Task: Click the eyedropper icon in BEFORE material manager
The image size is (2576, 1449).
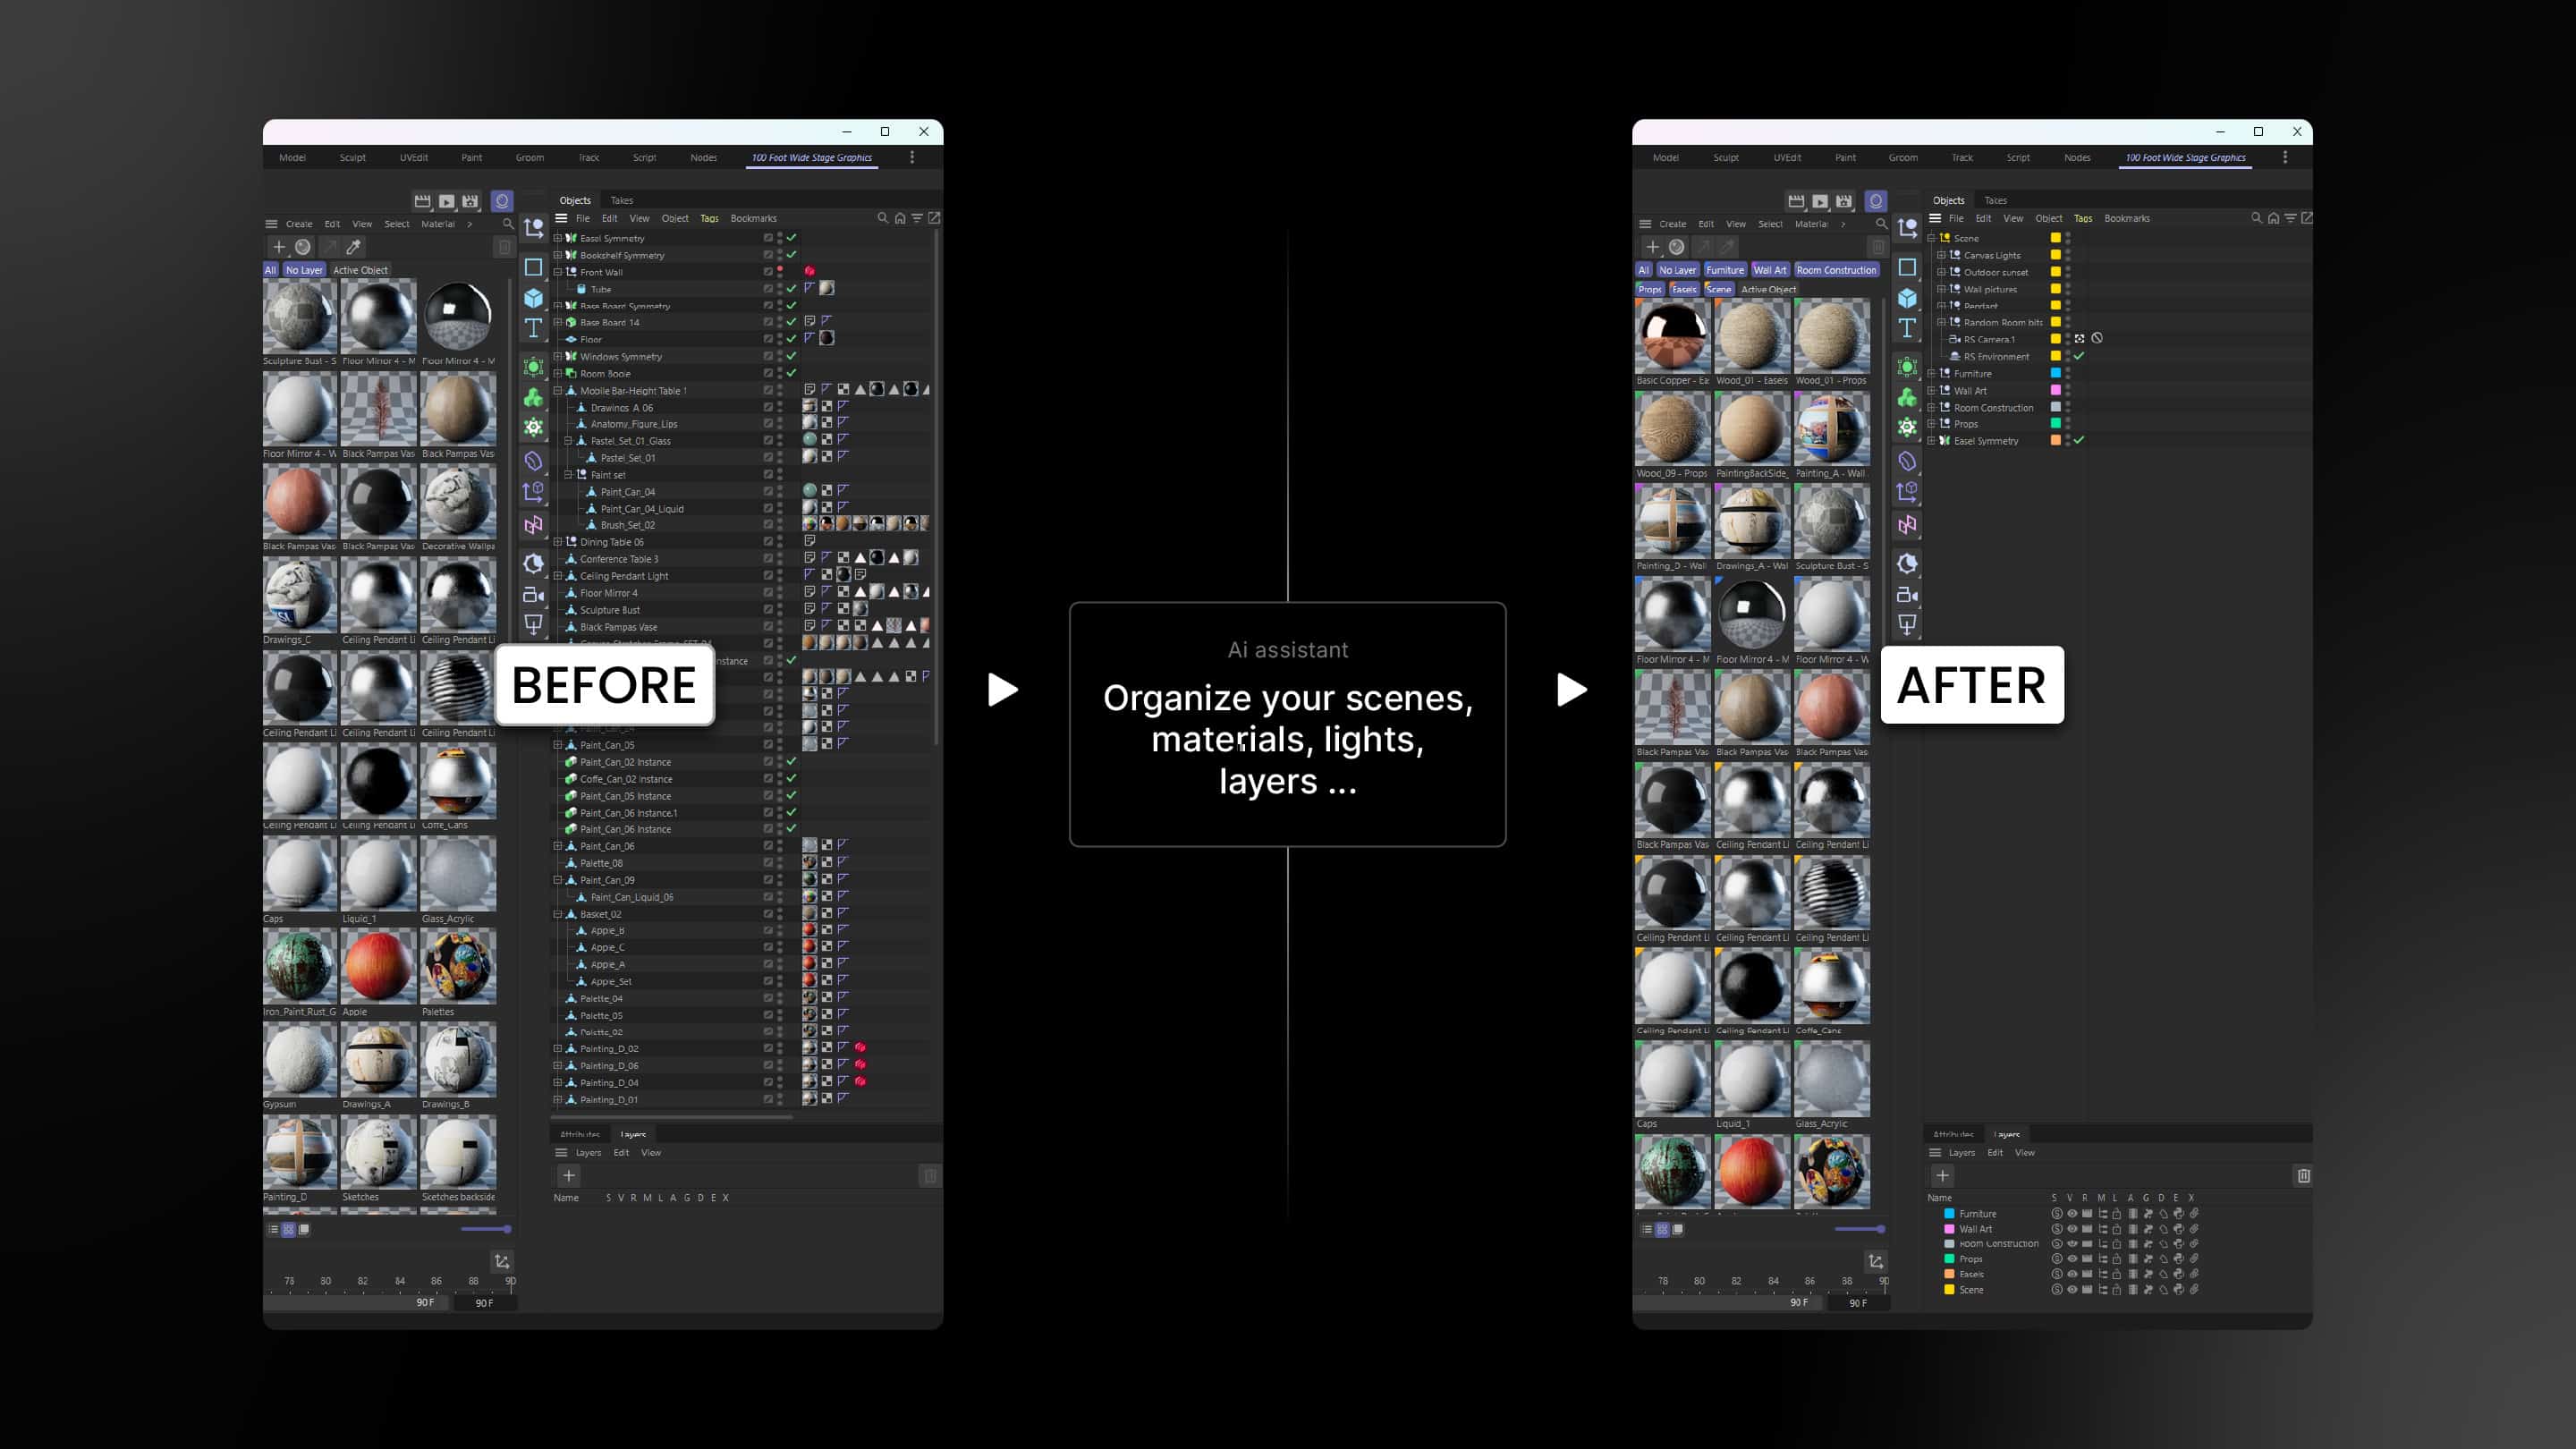Action: [x=353, y=247]
